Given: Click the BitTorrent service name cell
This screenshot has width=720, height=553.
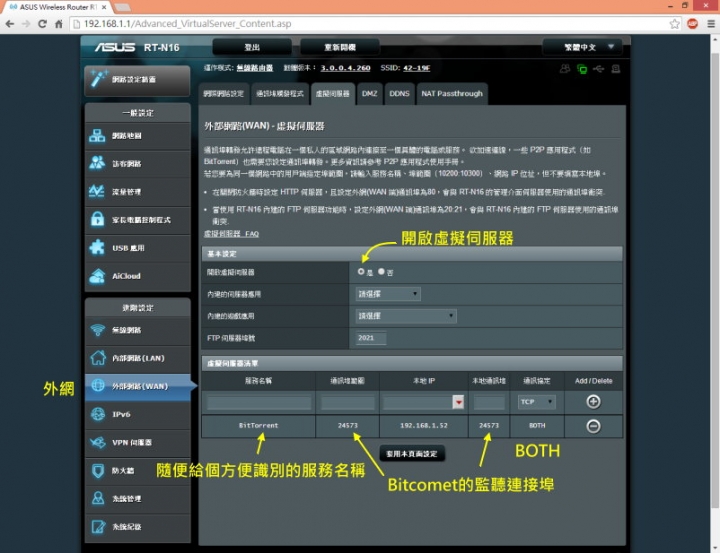Looking at the screenshot, I should 259,426.
